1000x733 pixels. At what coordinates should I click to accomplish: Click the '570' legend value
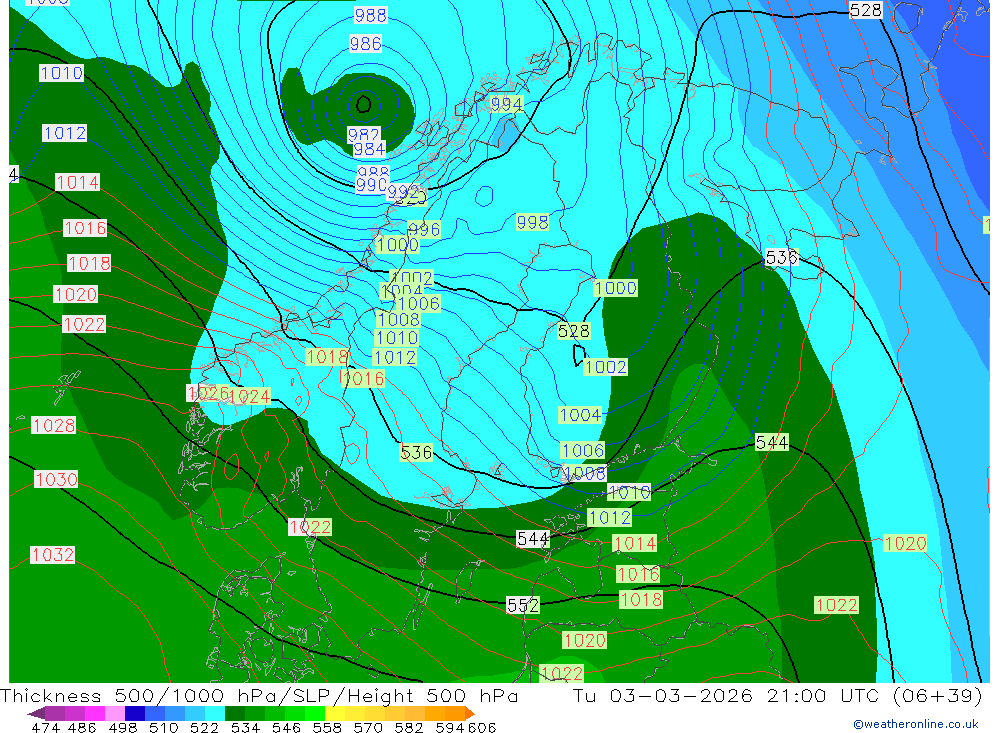(368, 727)
